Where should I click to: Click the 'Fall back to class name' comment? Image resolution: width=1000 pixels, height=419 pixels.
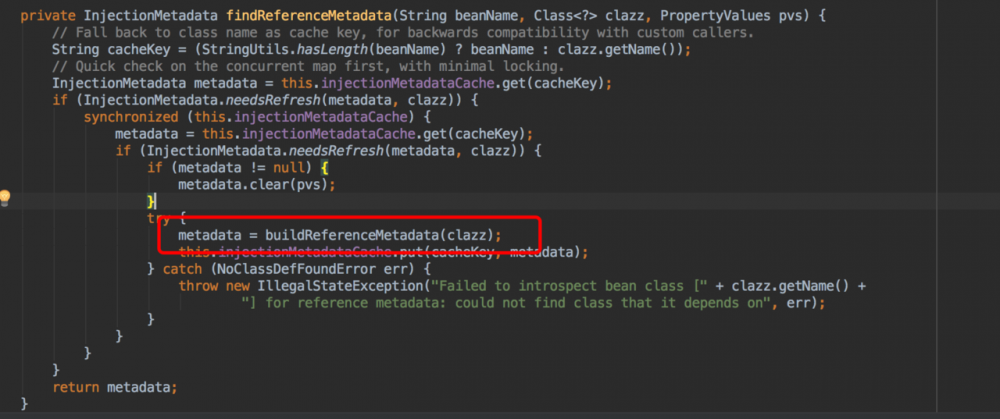coord(403,33)
